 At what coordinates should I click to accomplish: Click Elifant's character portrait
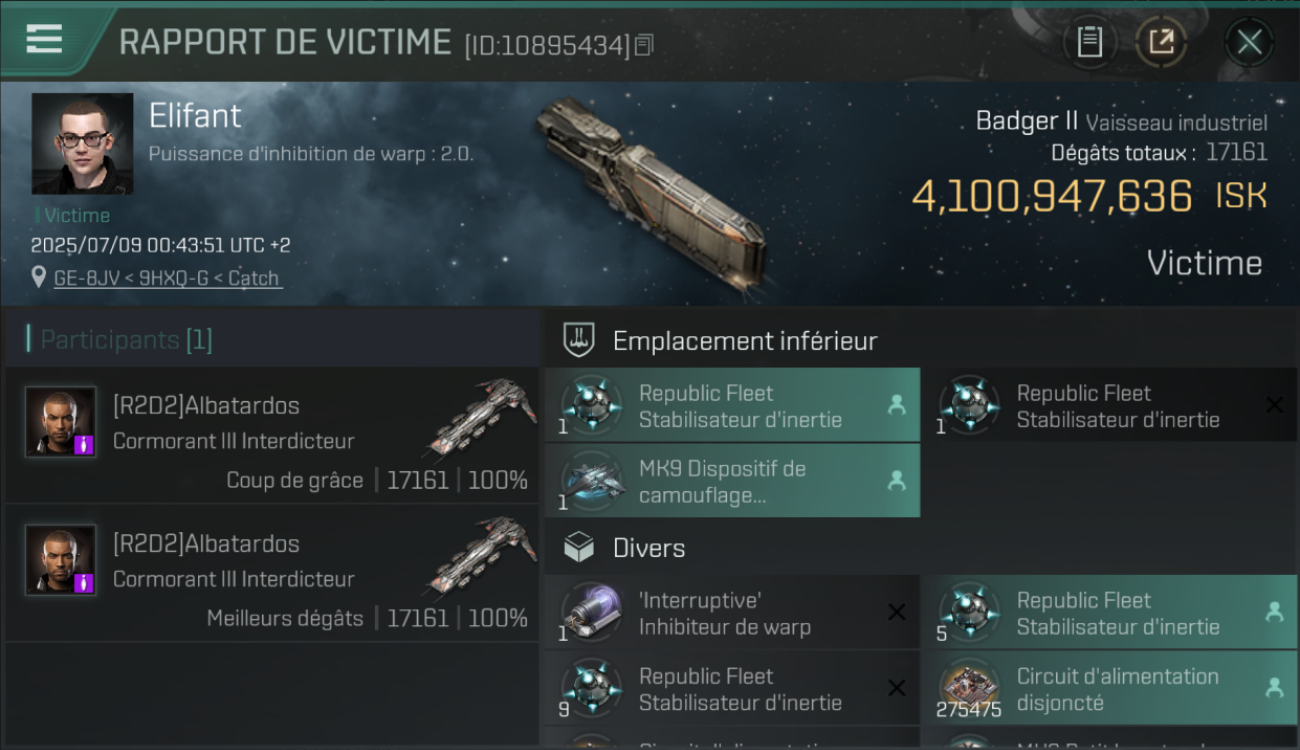82,144
